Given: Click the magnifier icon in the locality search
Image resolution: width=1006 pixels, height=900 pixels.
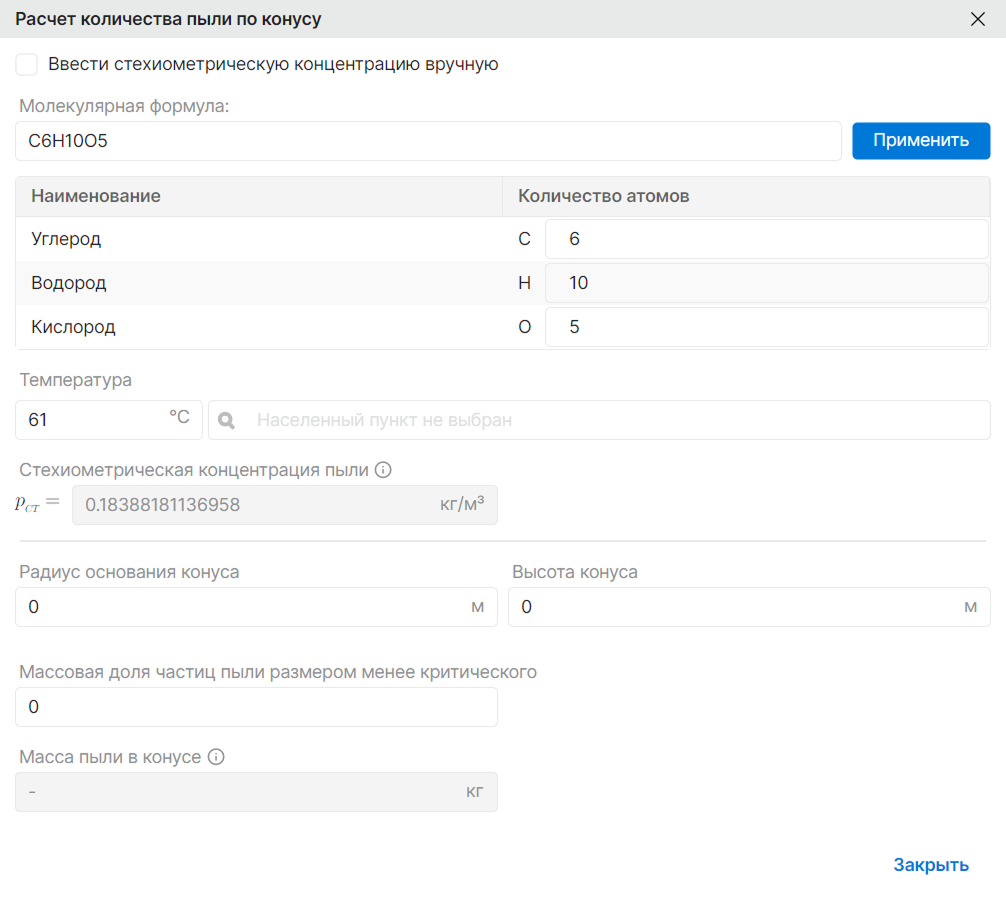Looking at the screenshot, I should click(x=226, y=420).
